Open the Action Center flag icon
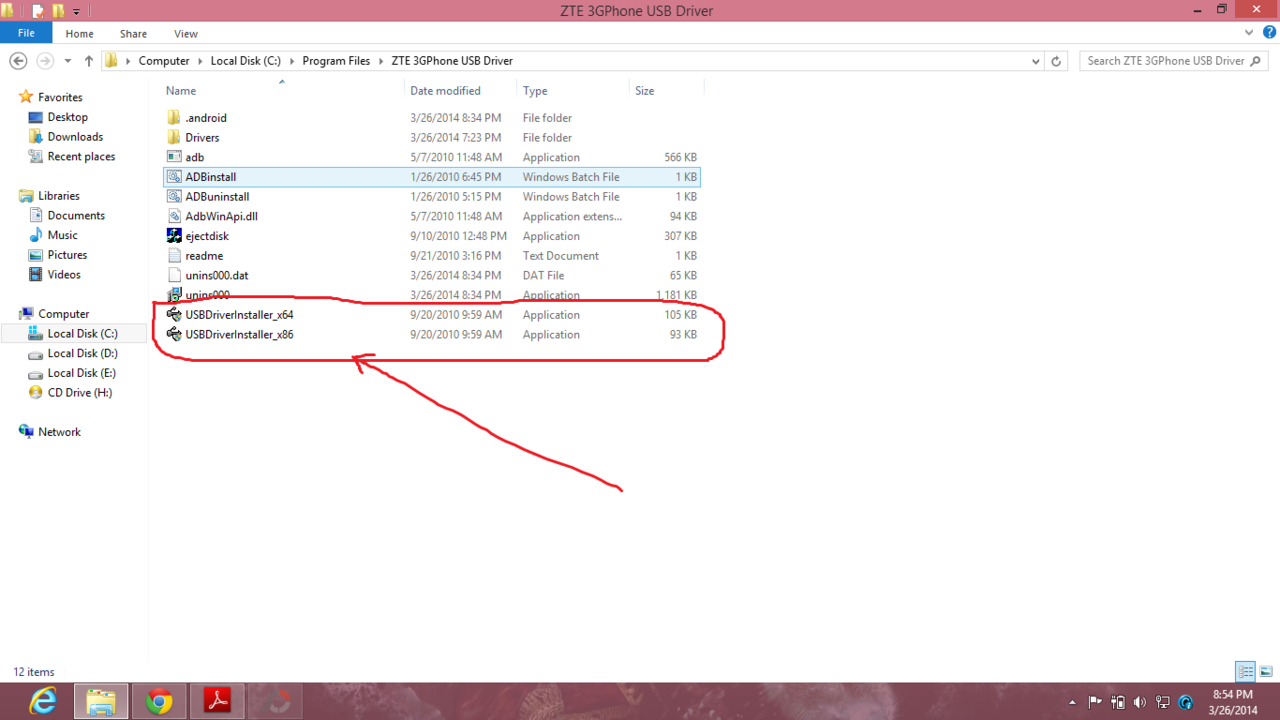Viewport: 1280px width, 720px height. coord(1096,702)
